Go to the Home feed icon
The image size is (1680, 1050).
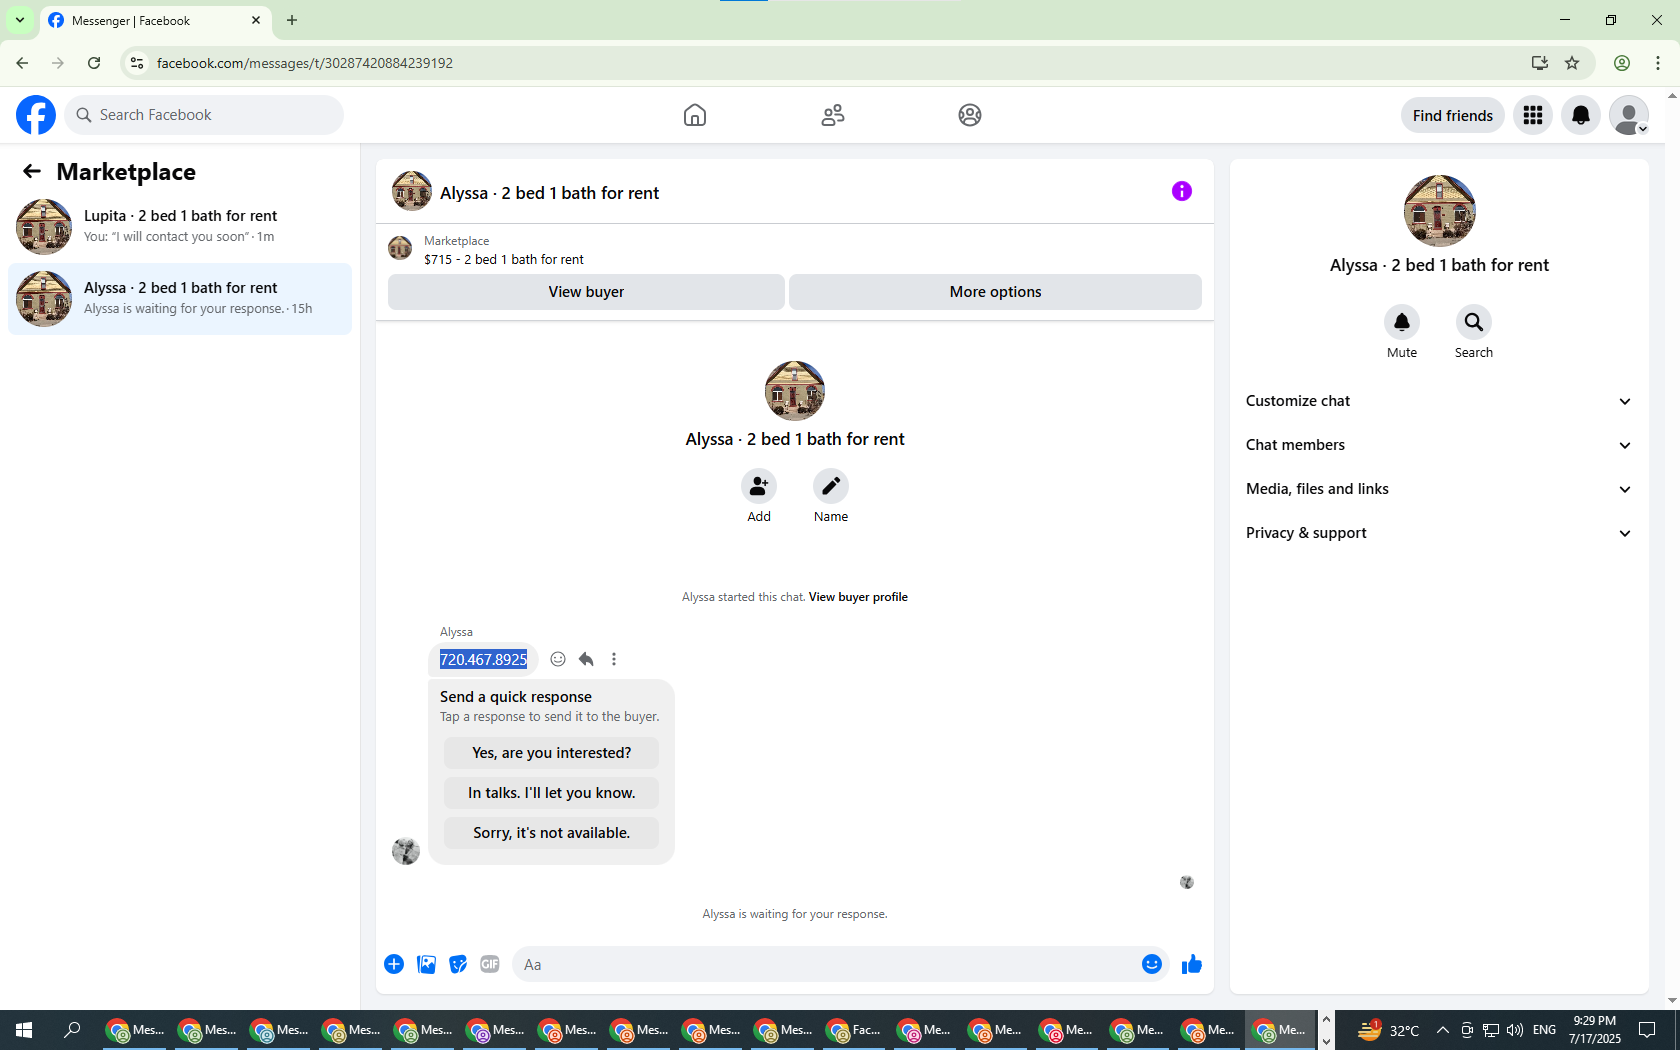click(695, 115)
